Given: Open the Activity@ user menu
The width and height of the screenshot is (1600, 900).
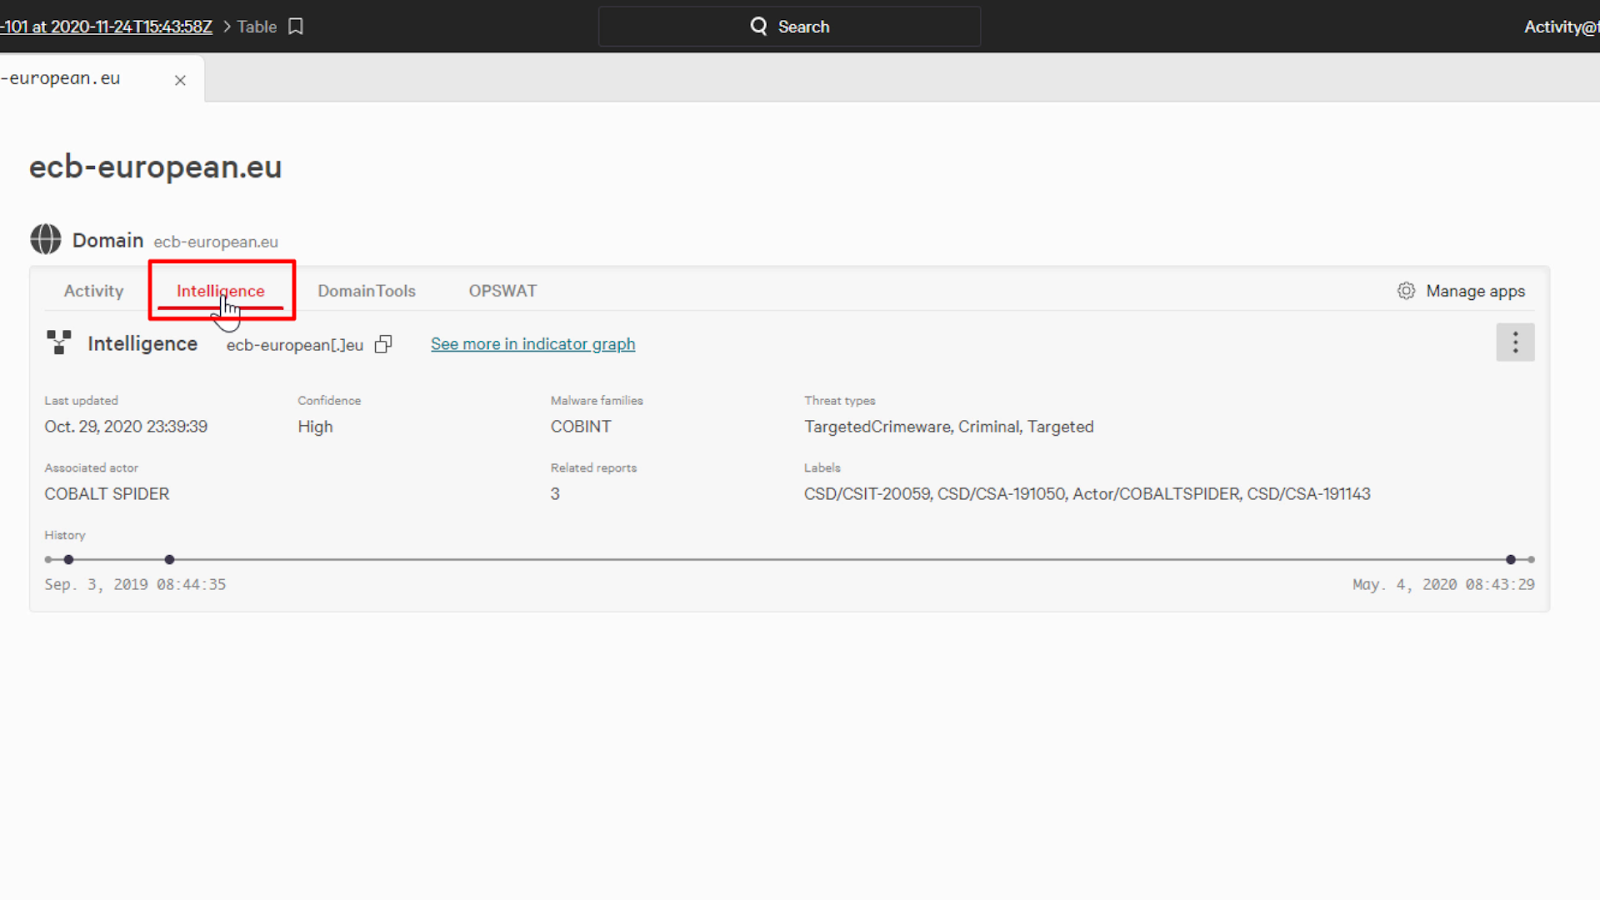Looking at the screenshot, I should (x=1561, y=27).
